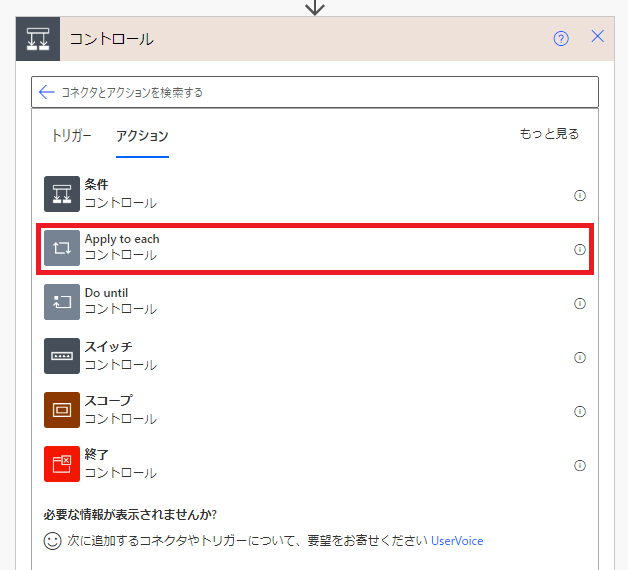Show info for the スコープ action
Screen dimensions: 628x570
(x=580, y=411)
